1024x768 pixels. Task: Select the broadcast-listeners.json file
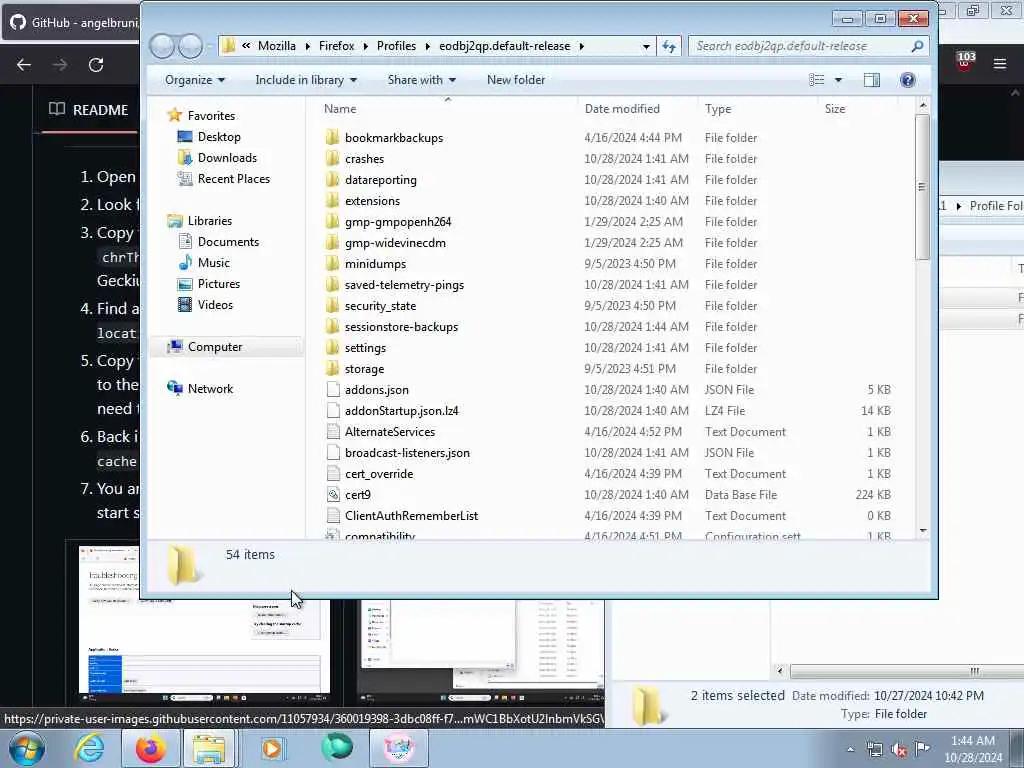[x=407, y=453]
